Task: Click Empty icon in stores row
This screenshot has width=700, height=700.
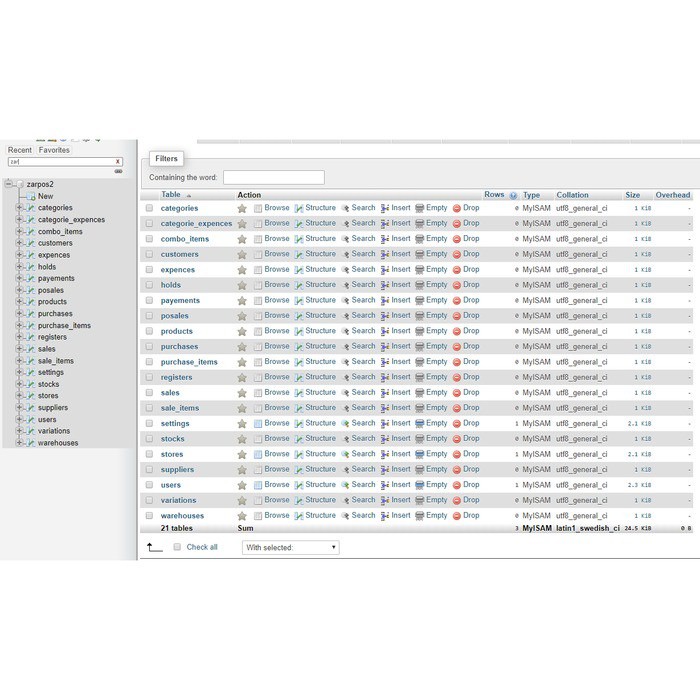Action: point(420,454)
